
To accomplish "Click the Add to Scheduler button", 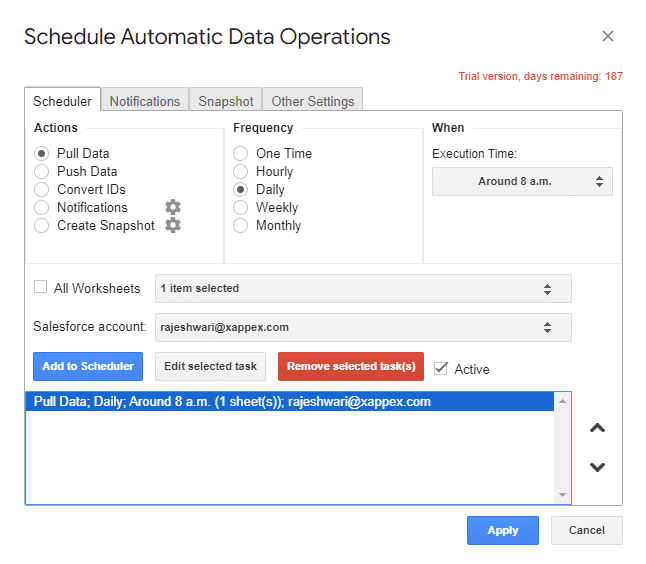I will point(88,366).
